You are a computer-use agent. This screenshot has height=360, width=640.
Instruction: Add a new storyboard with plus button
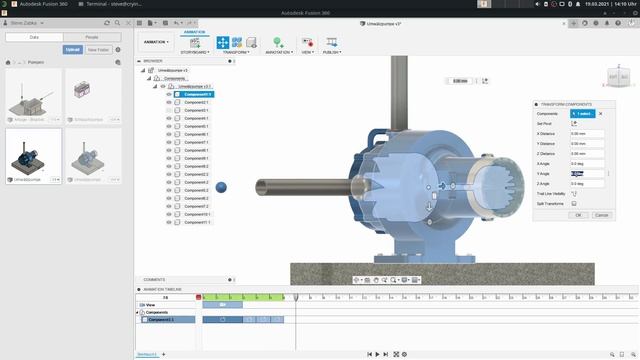(x=164, y=354)
